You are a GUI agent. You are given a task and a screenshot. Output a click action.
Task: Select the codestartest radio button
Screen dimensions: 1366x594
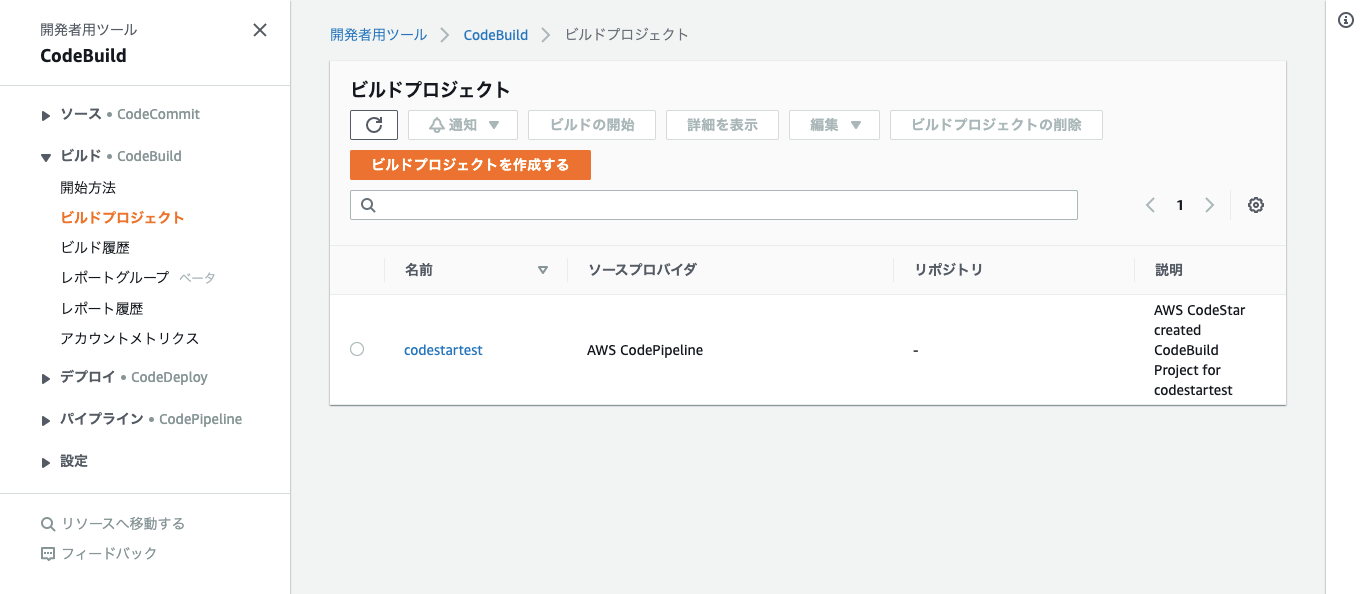357,349
